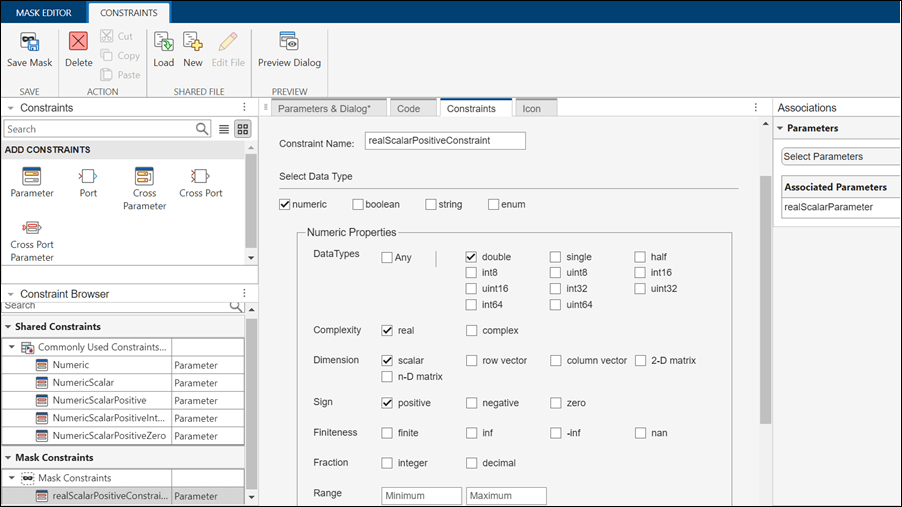This screenshot has width=902, height=507.
Task: Select the NumericScalarPositiveInt row
Action: coord(123,418)
